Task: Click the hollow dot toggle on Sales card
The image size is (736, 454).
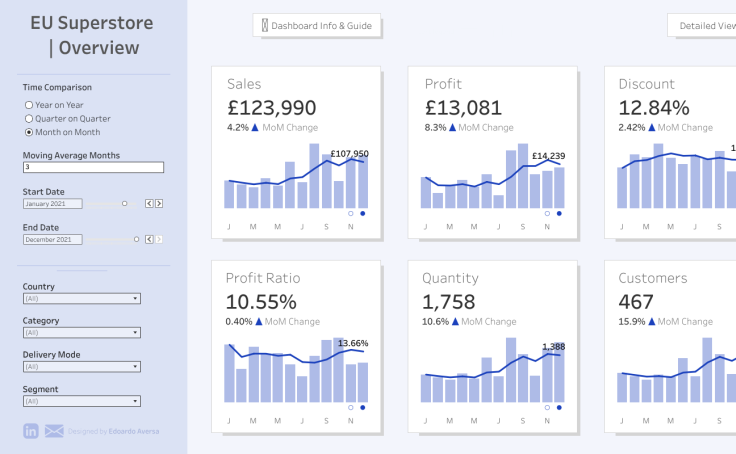Action: [x=351, y=214]
